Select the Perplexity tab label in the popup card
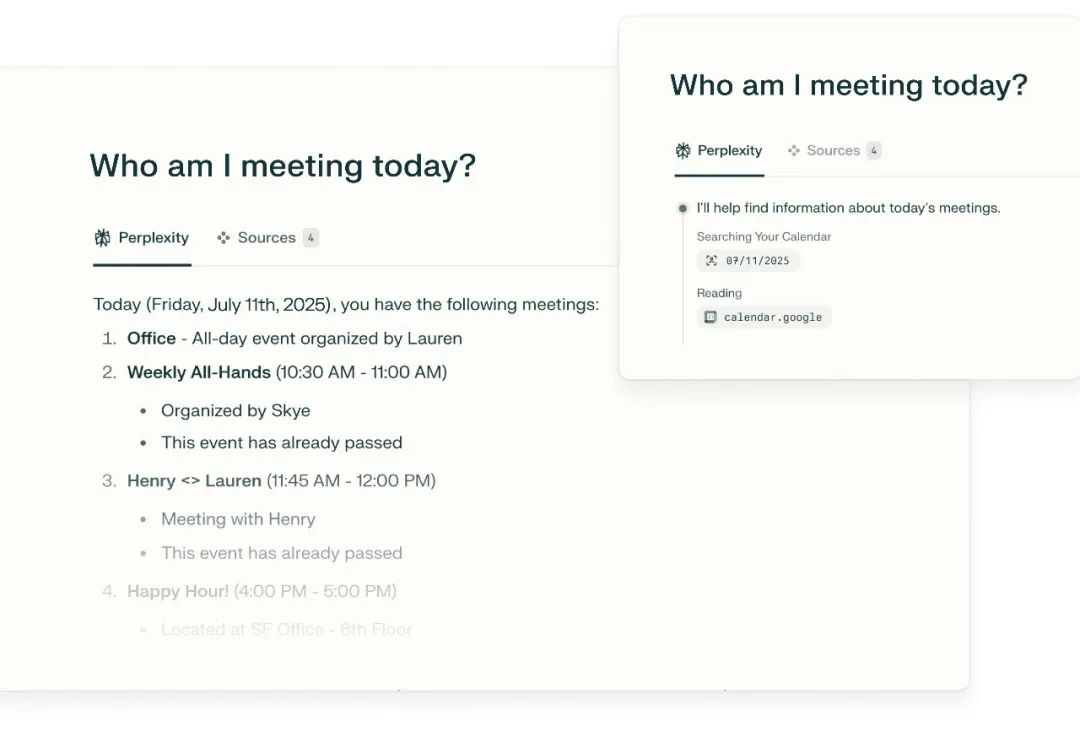This screenshot has height=732, width=1080. pos(730,151)
